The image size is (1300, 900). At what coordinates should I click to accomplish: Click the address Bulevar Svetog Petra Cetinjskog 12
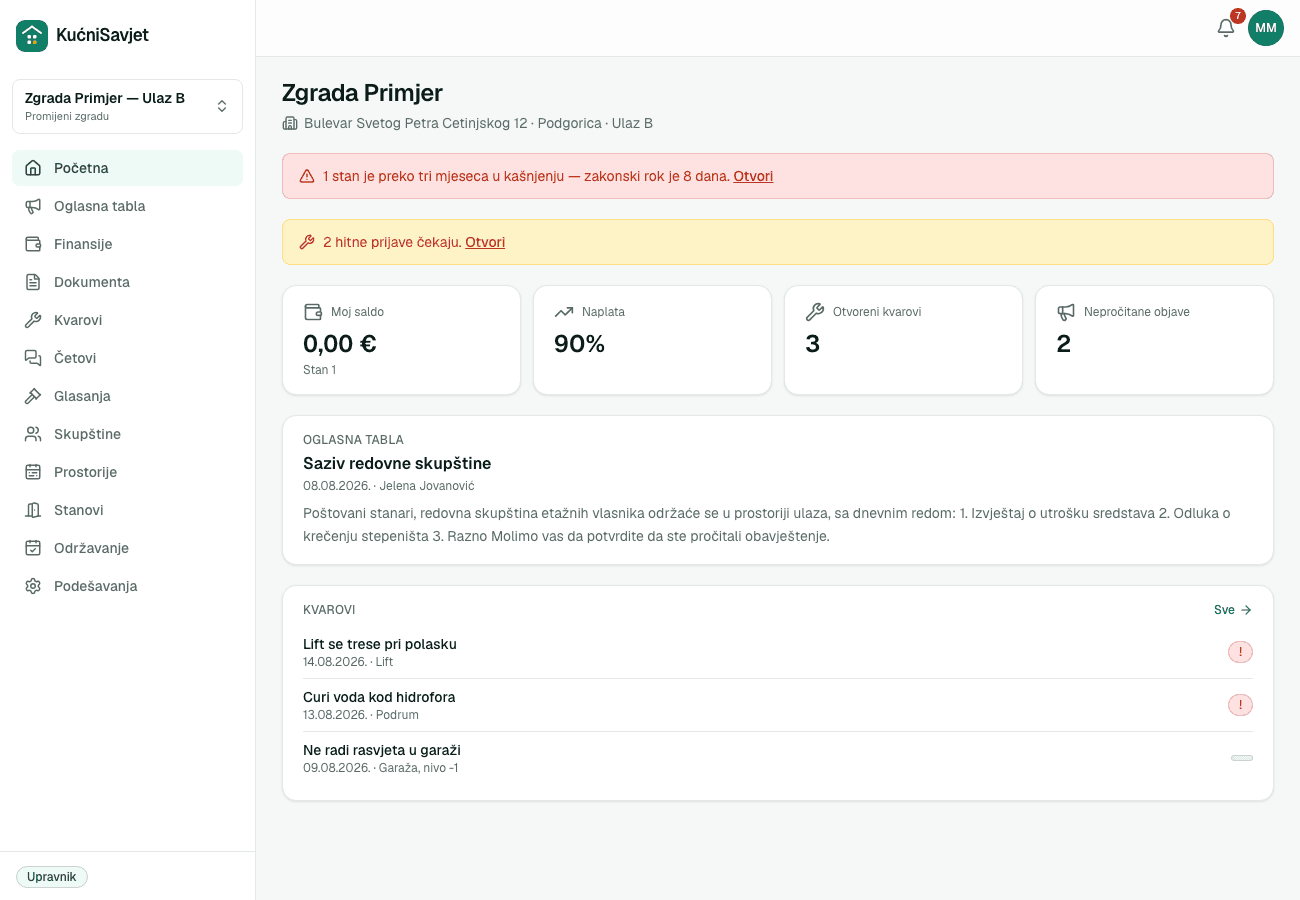tap(415, 123)
